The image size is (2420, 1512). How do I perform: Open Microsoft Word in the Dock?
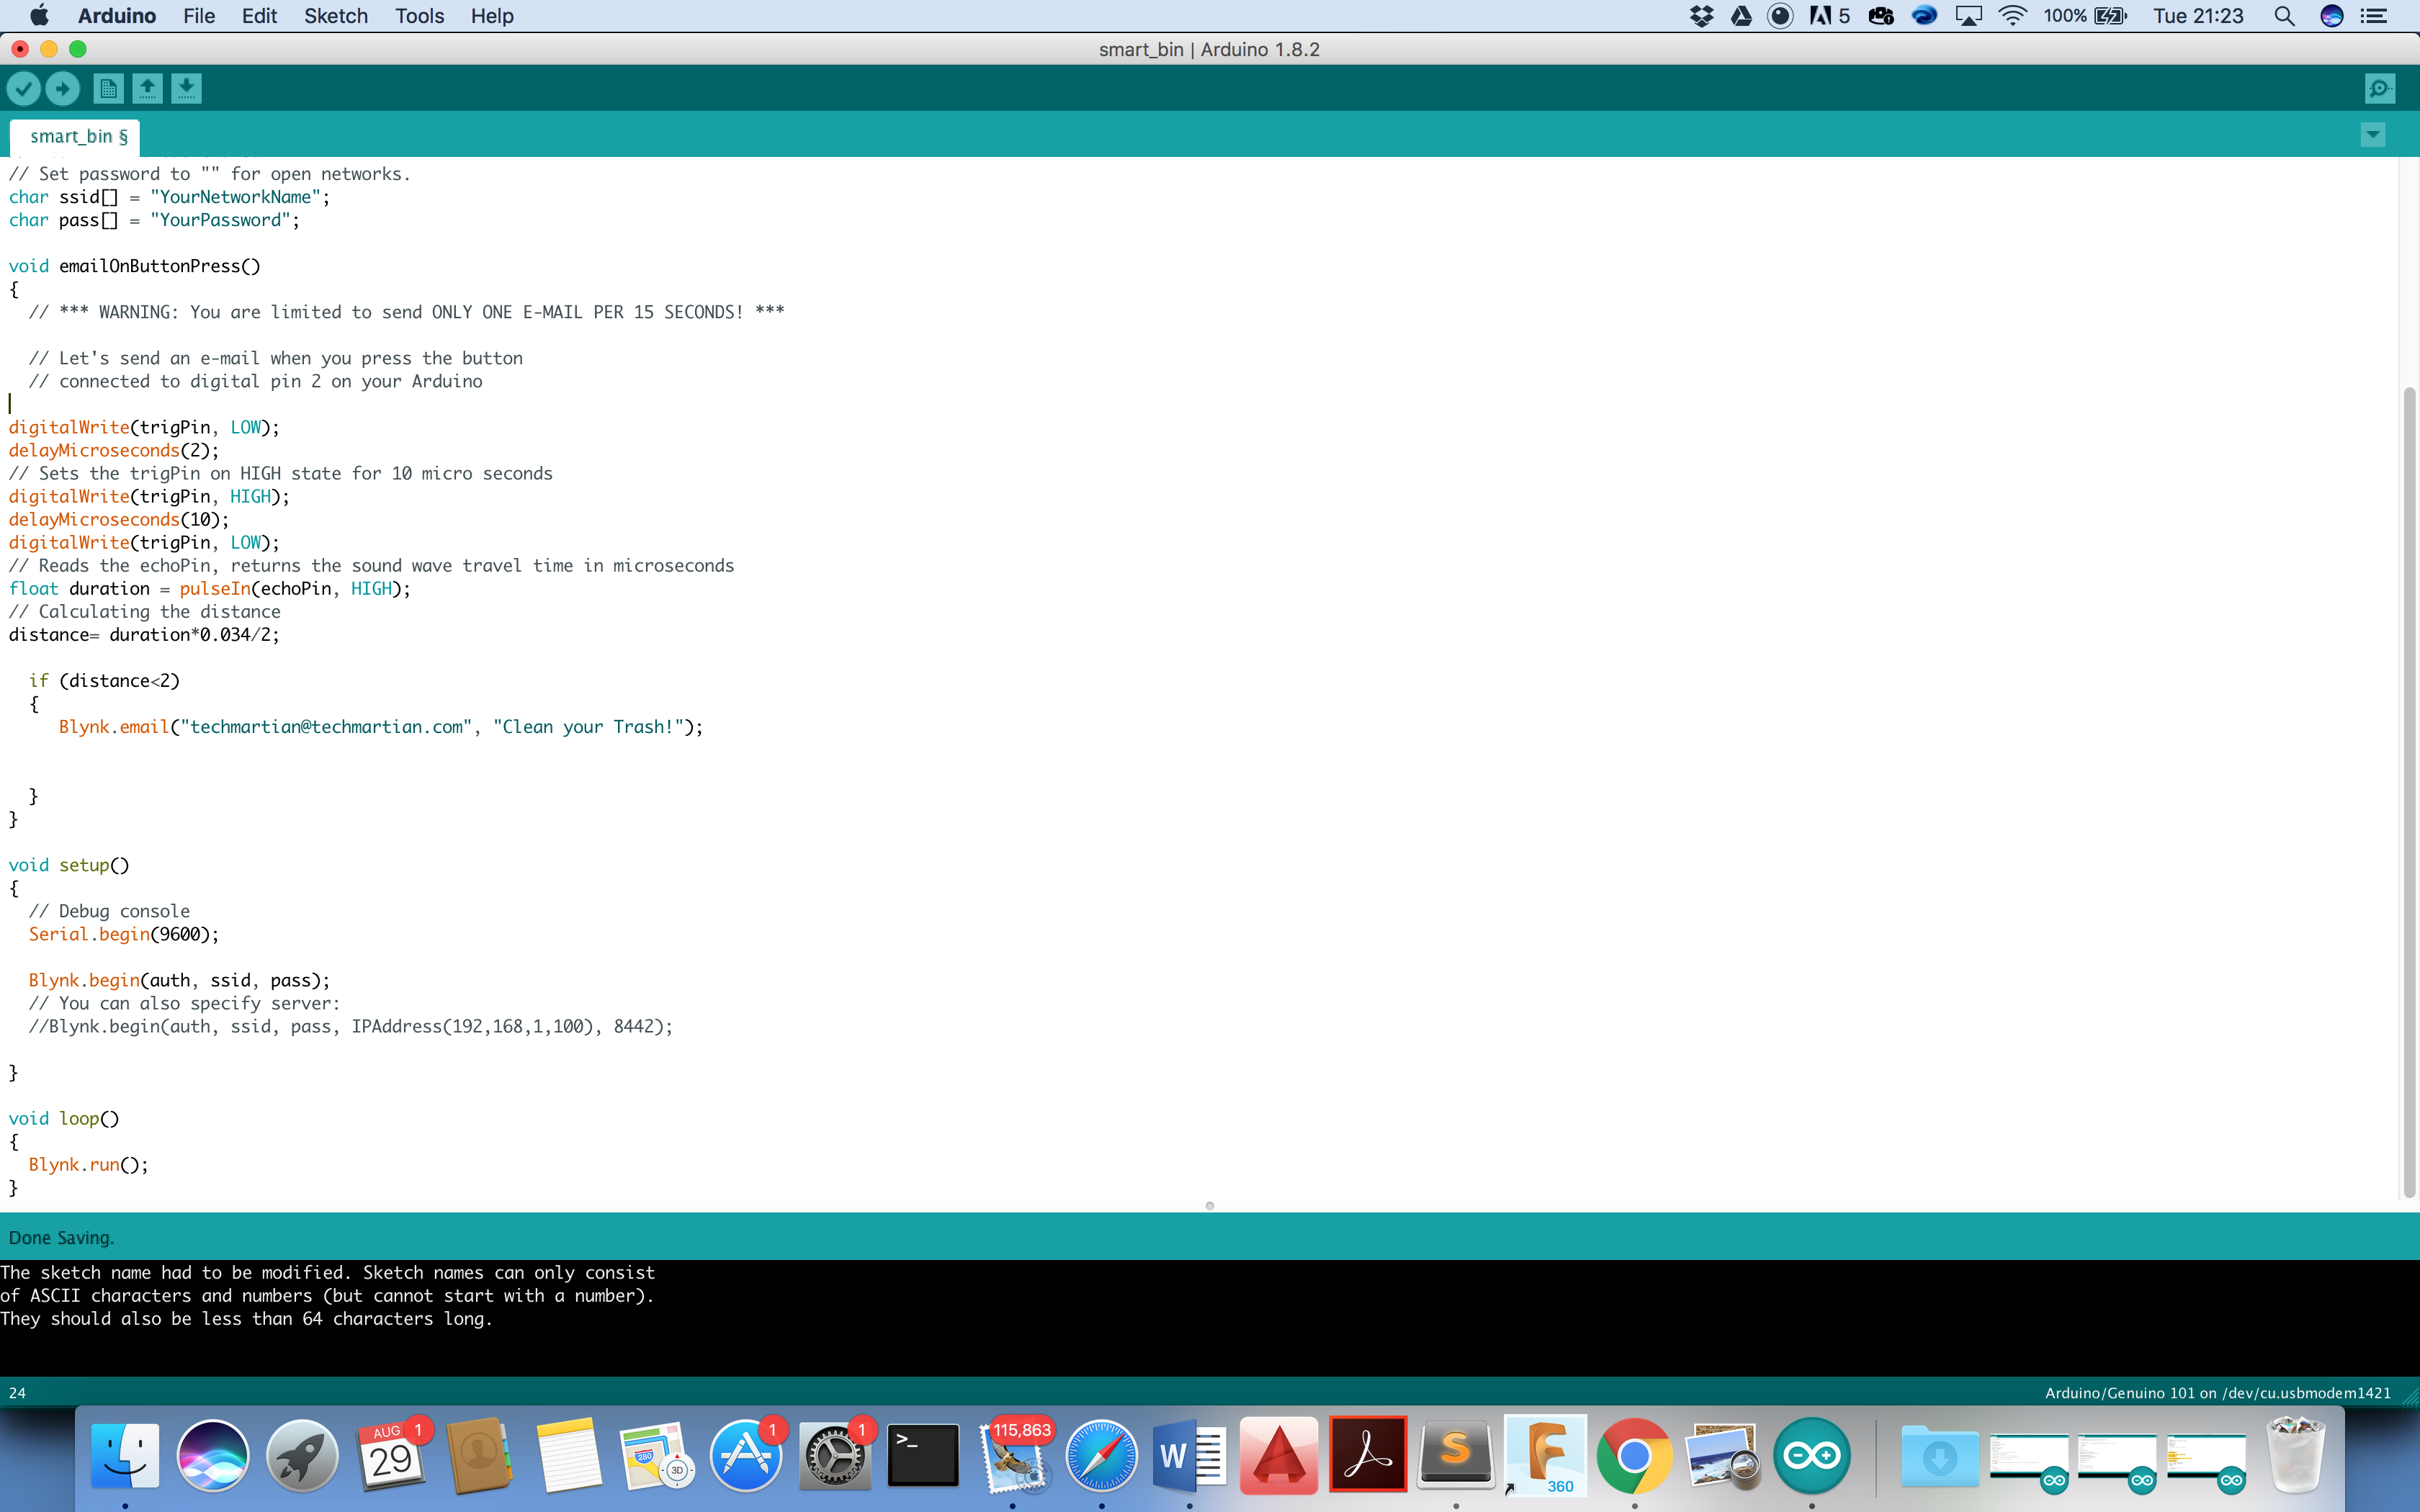1189,1456
